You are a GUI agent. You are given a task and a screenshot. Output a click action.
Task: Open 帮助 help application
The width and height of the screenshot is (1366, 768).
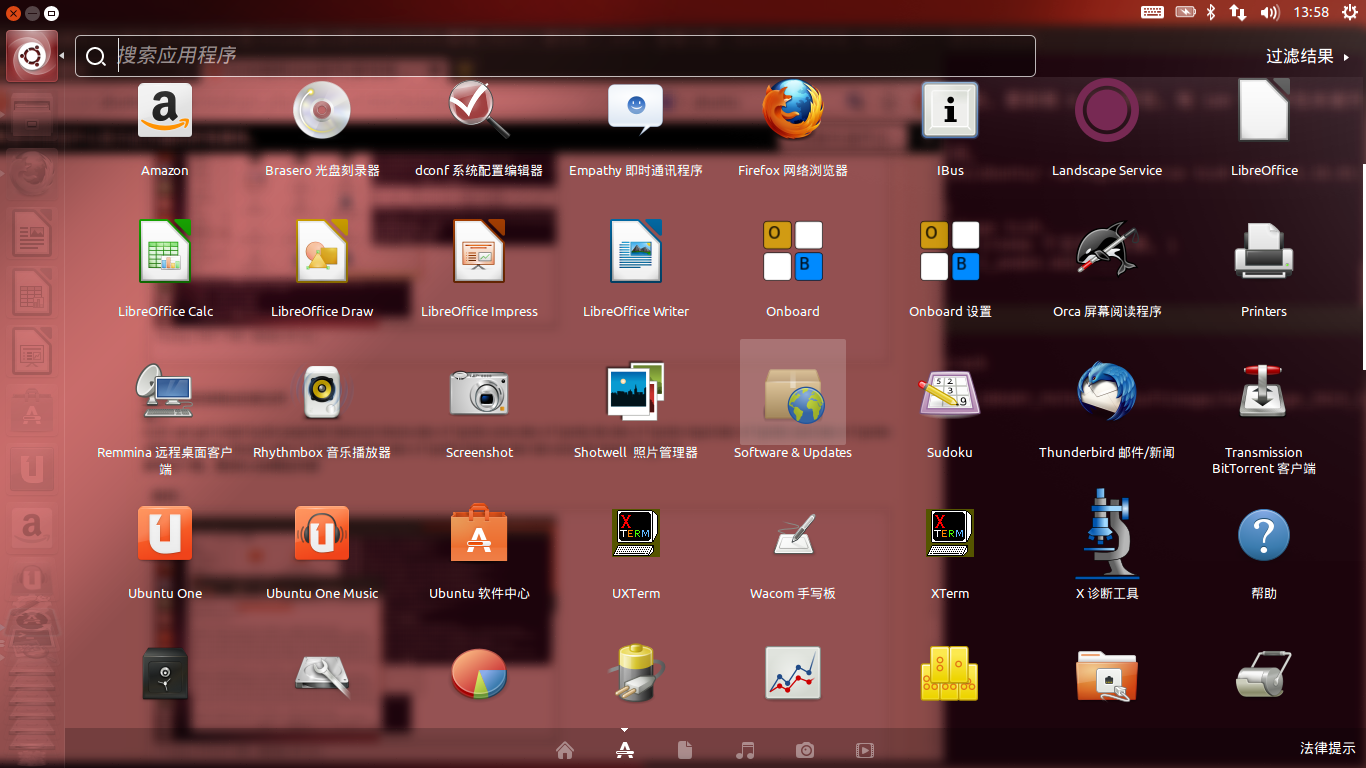(x=1264, y=535)
